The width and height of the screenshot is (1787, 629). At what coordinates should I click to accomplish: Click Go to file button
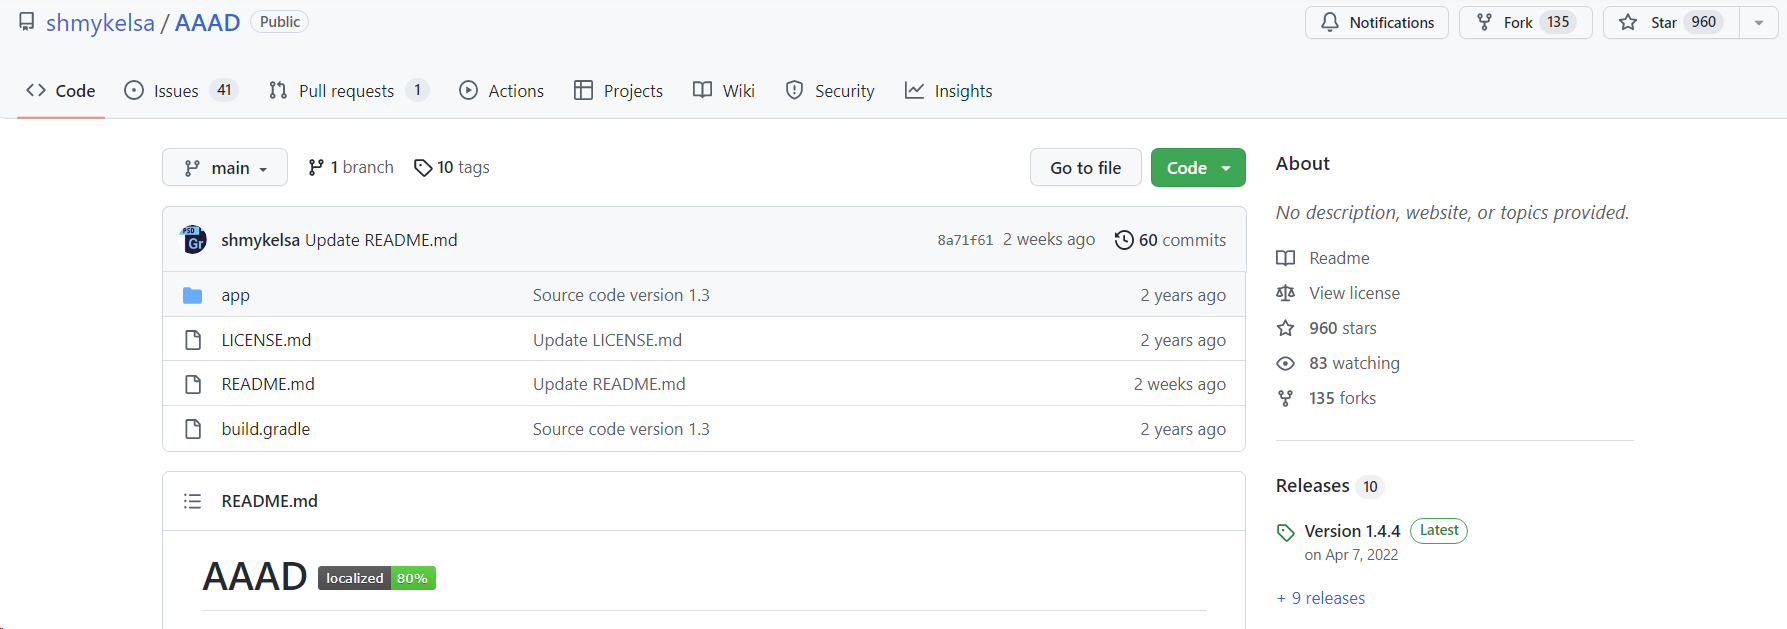pos(1085,168)
